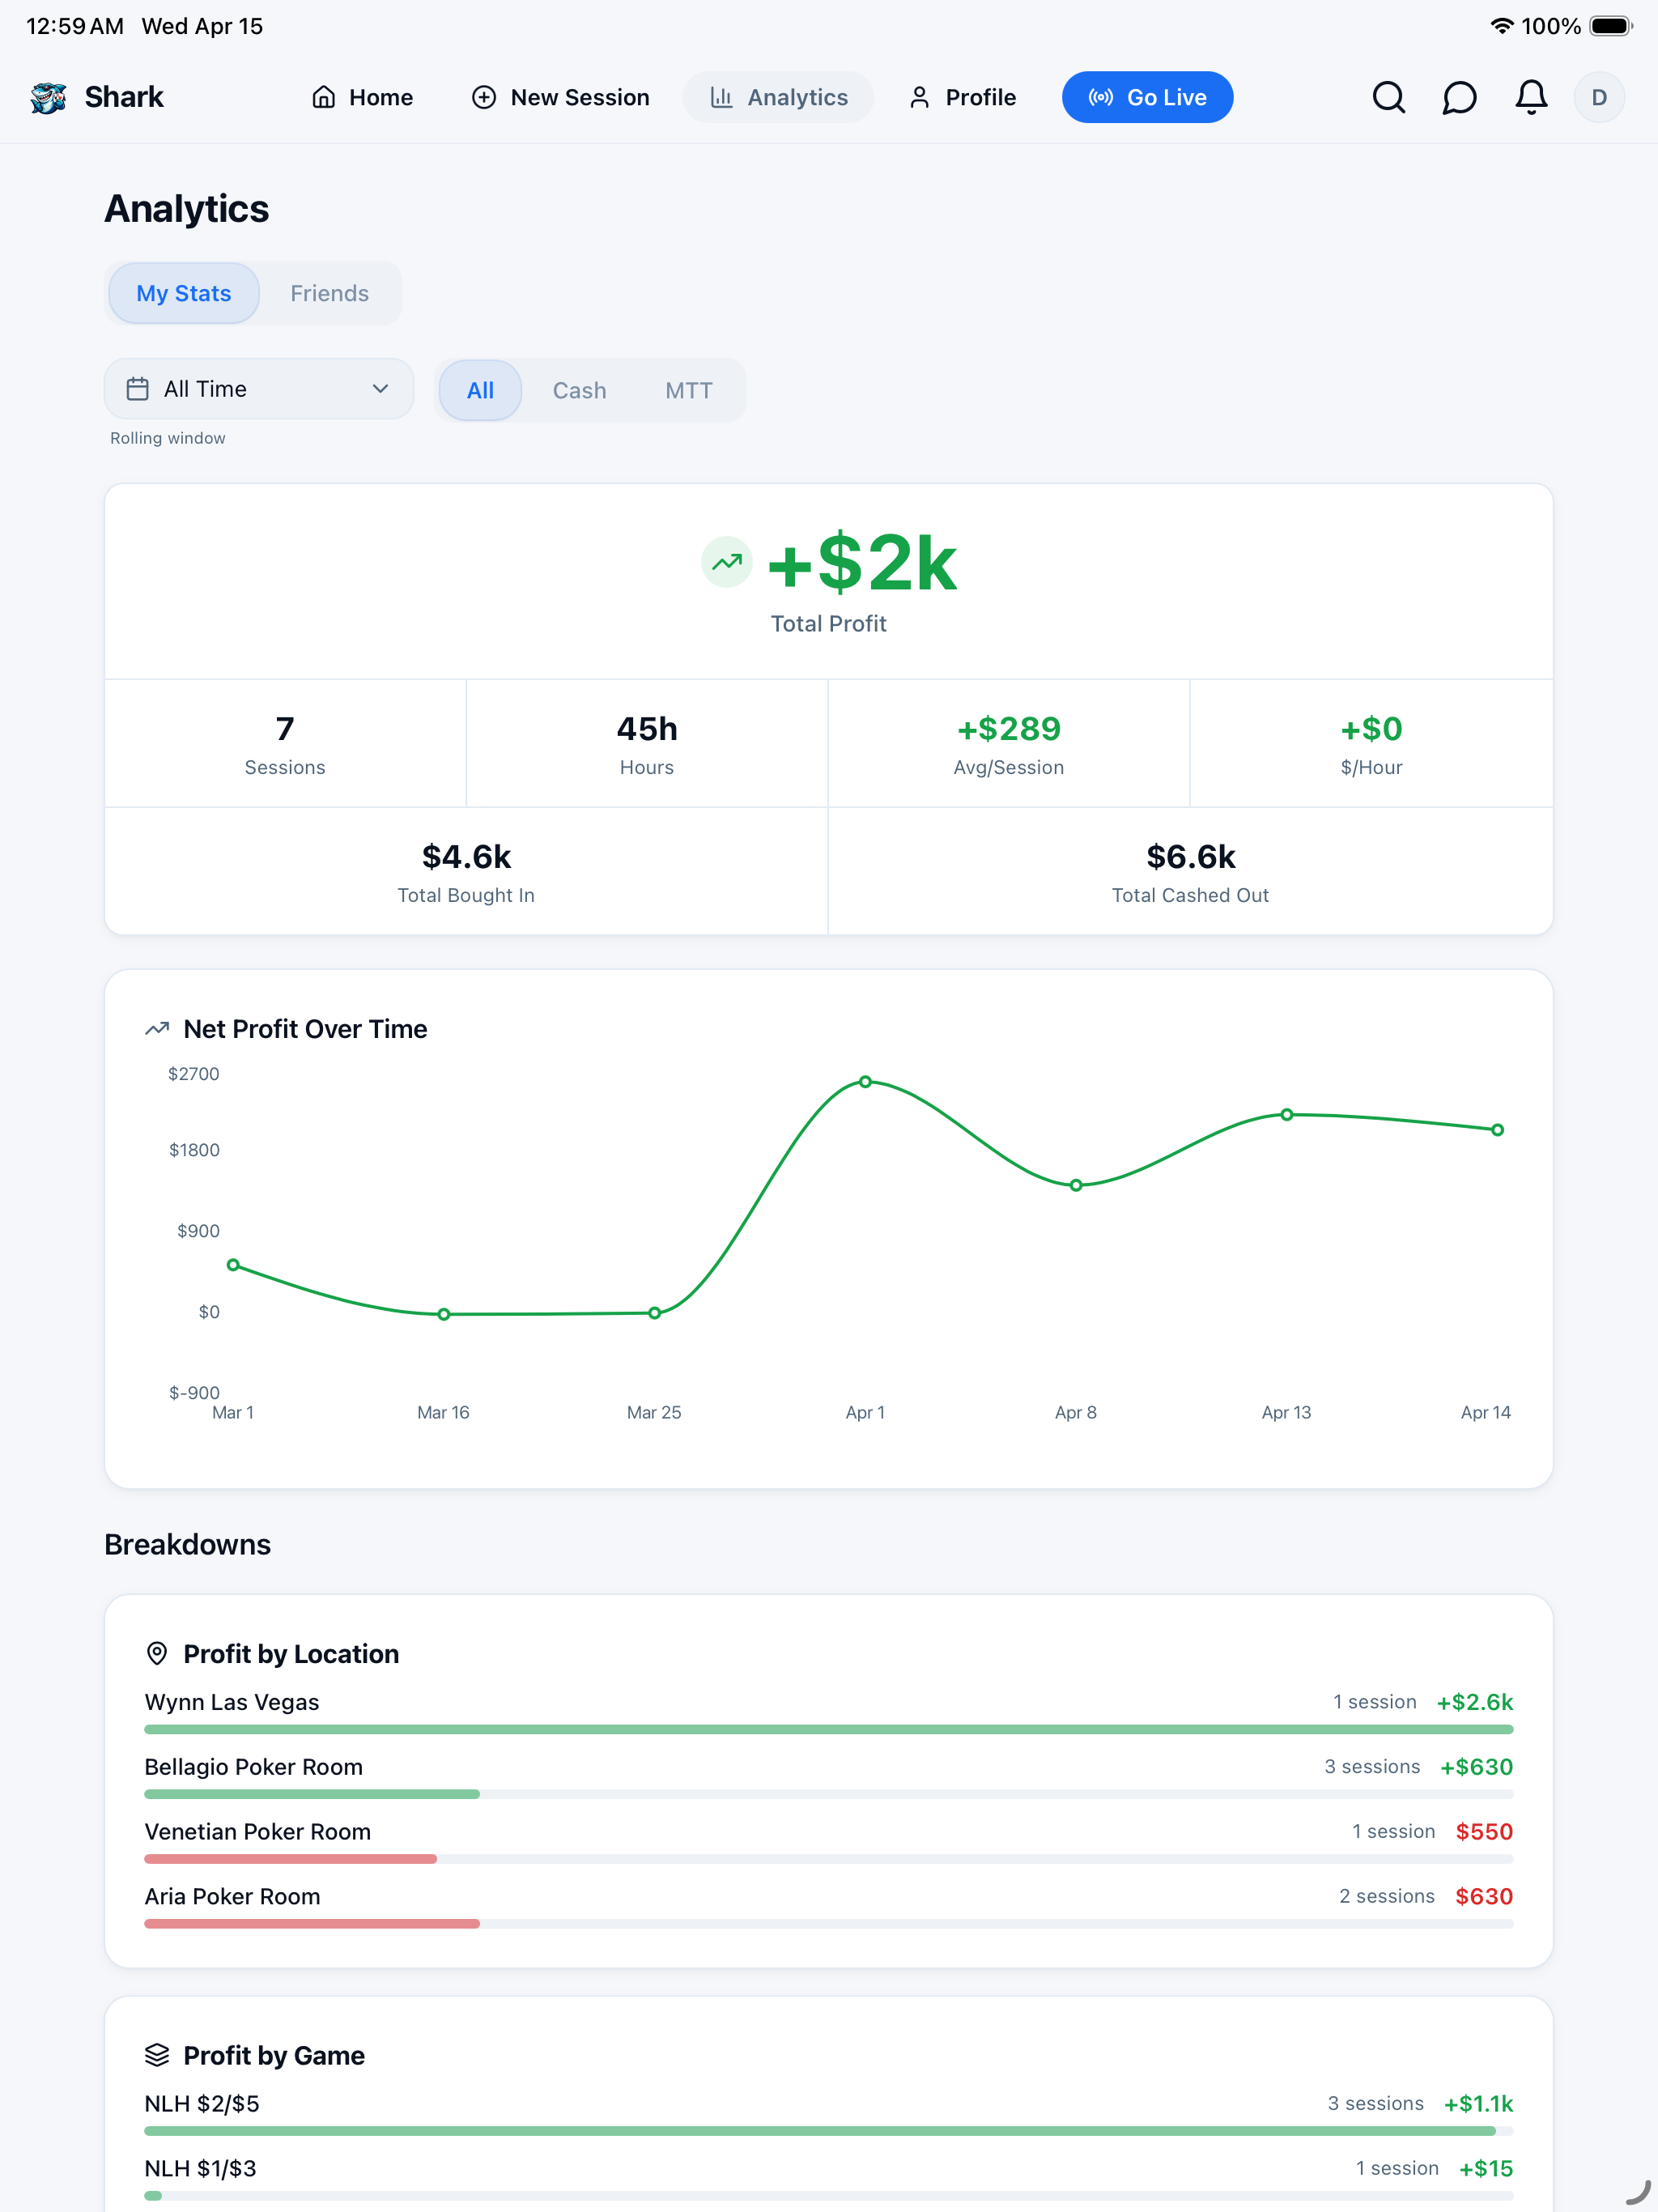Click the NLH $2/$5 game row label

pos(202,2104)
